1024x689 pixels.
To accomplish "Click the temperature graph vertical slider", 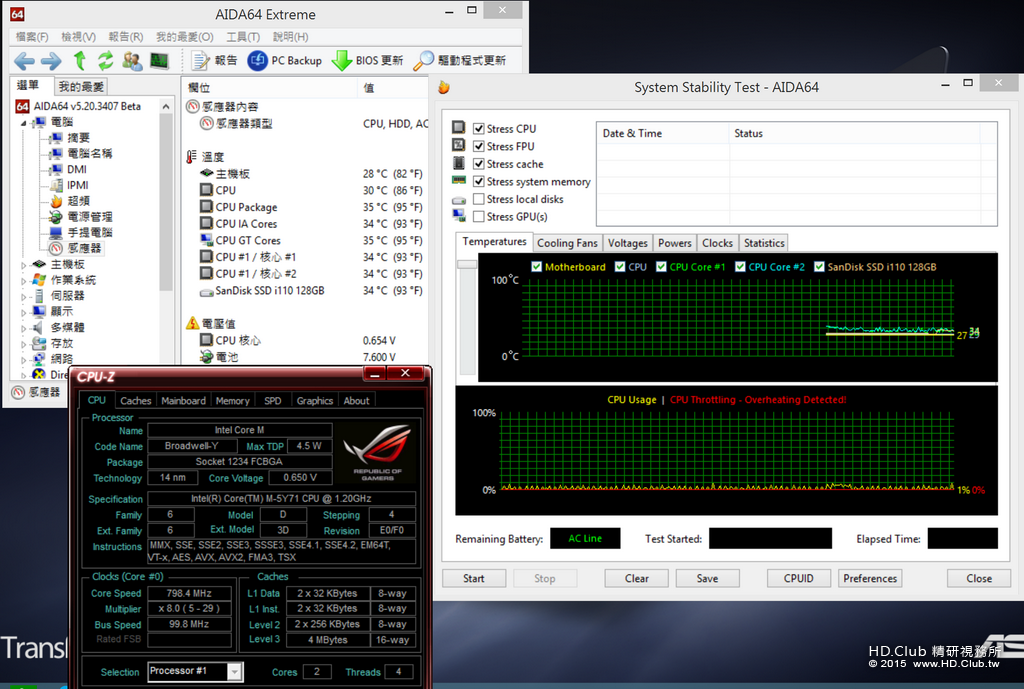I will click(x=467, y=264).
